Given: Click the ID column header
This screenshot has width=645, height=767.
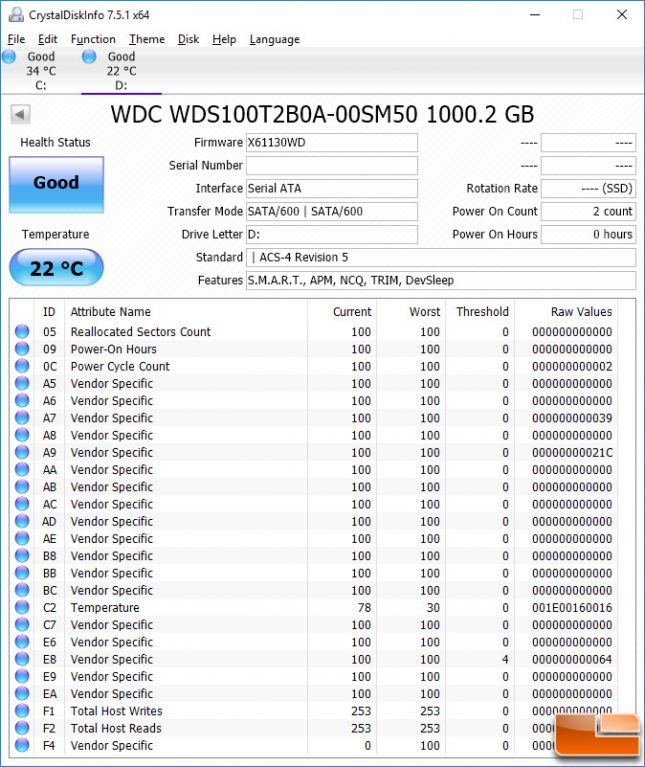Looking at the screenshot, I should point(49,312).
